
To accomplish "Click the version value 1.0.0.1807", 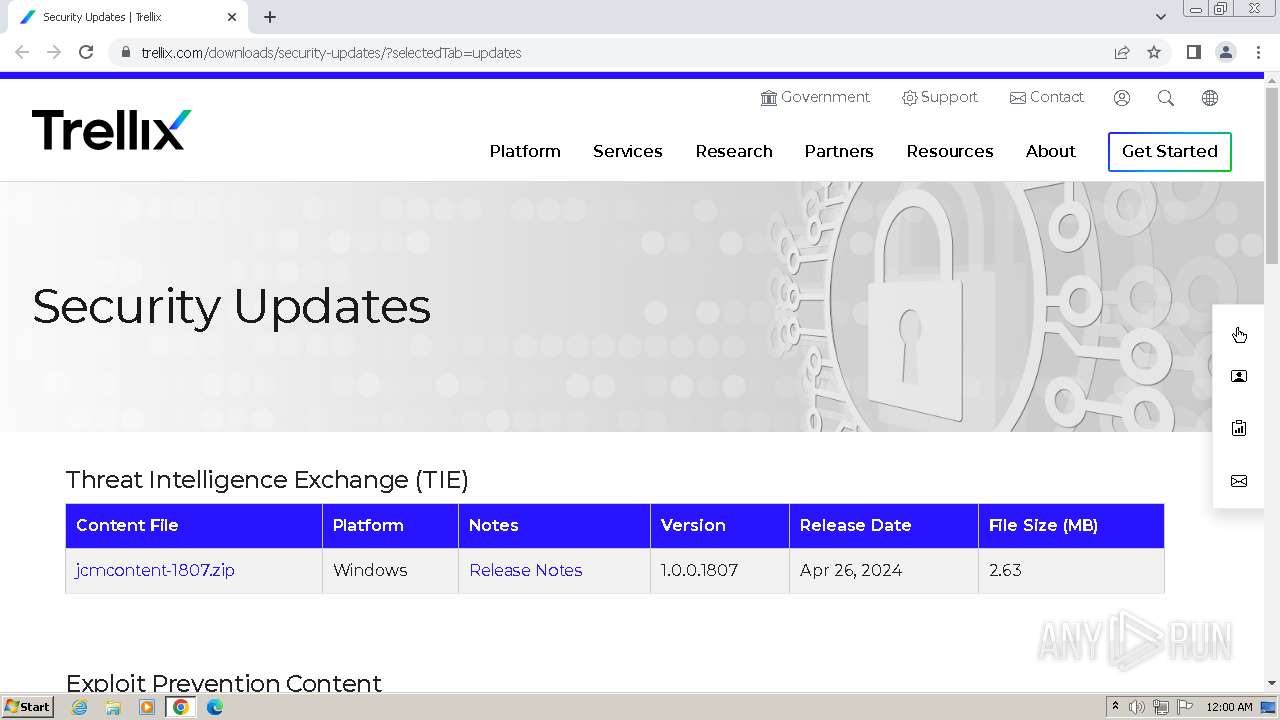I will pyautogui.click(x=699, y=570).
